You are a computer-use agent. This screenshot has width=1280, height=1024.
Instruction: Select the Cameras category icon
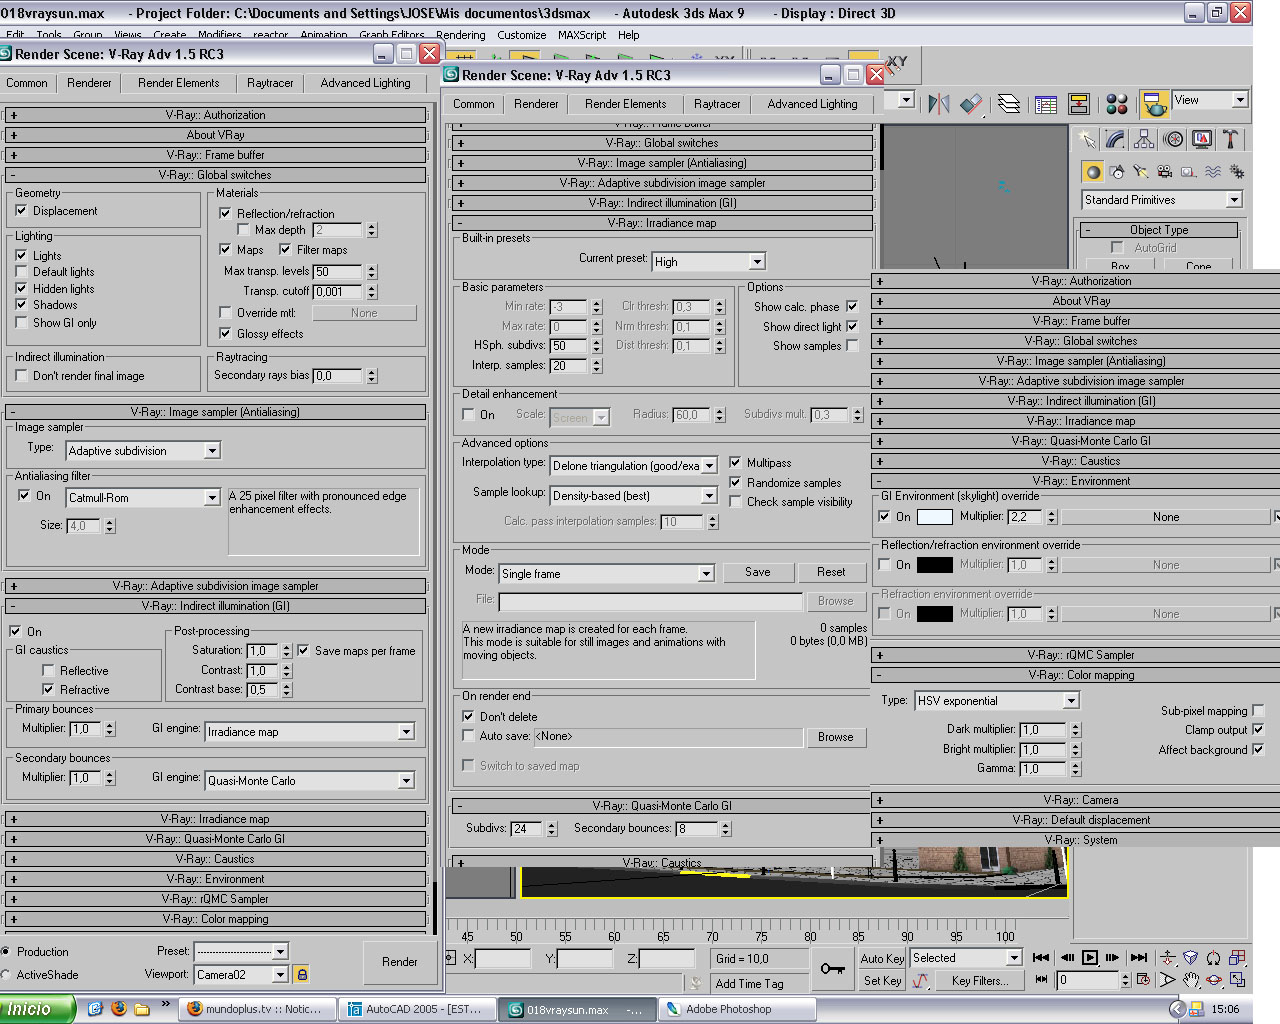pos(1165,172)
